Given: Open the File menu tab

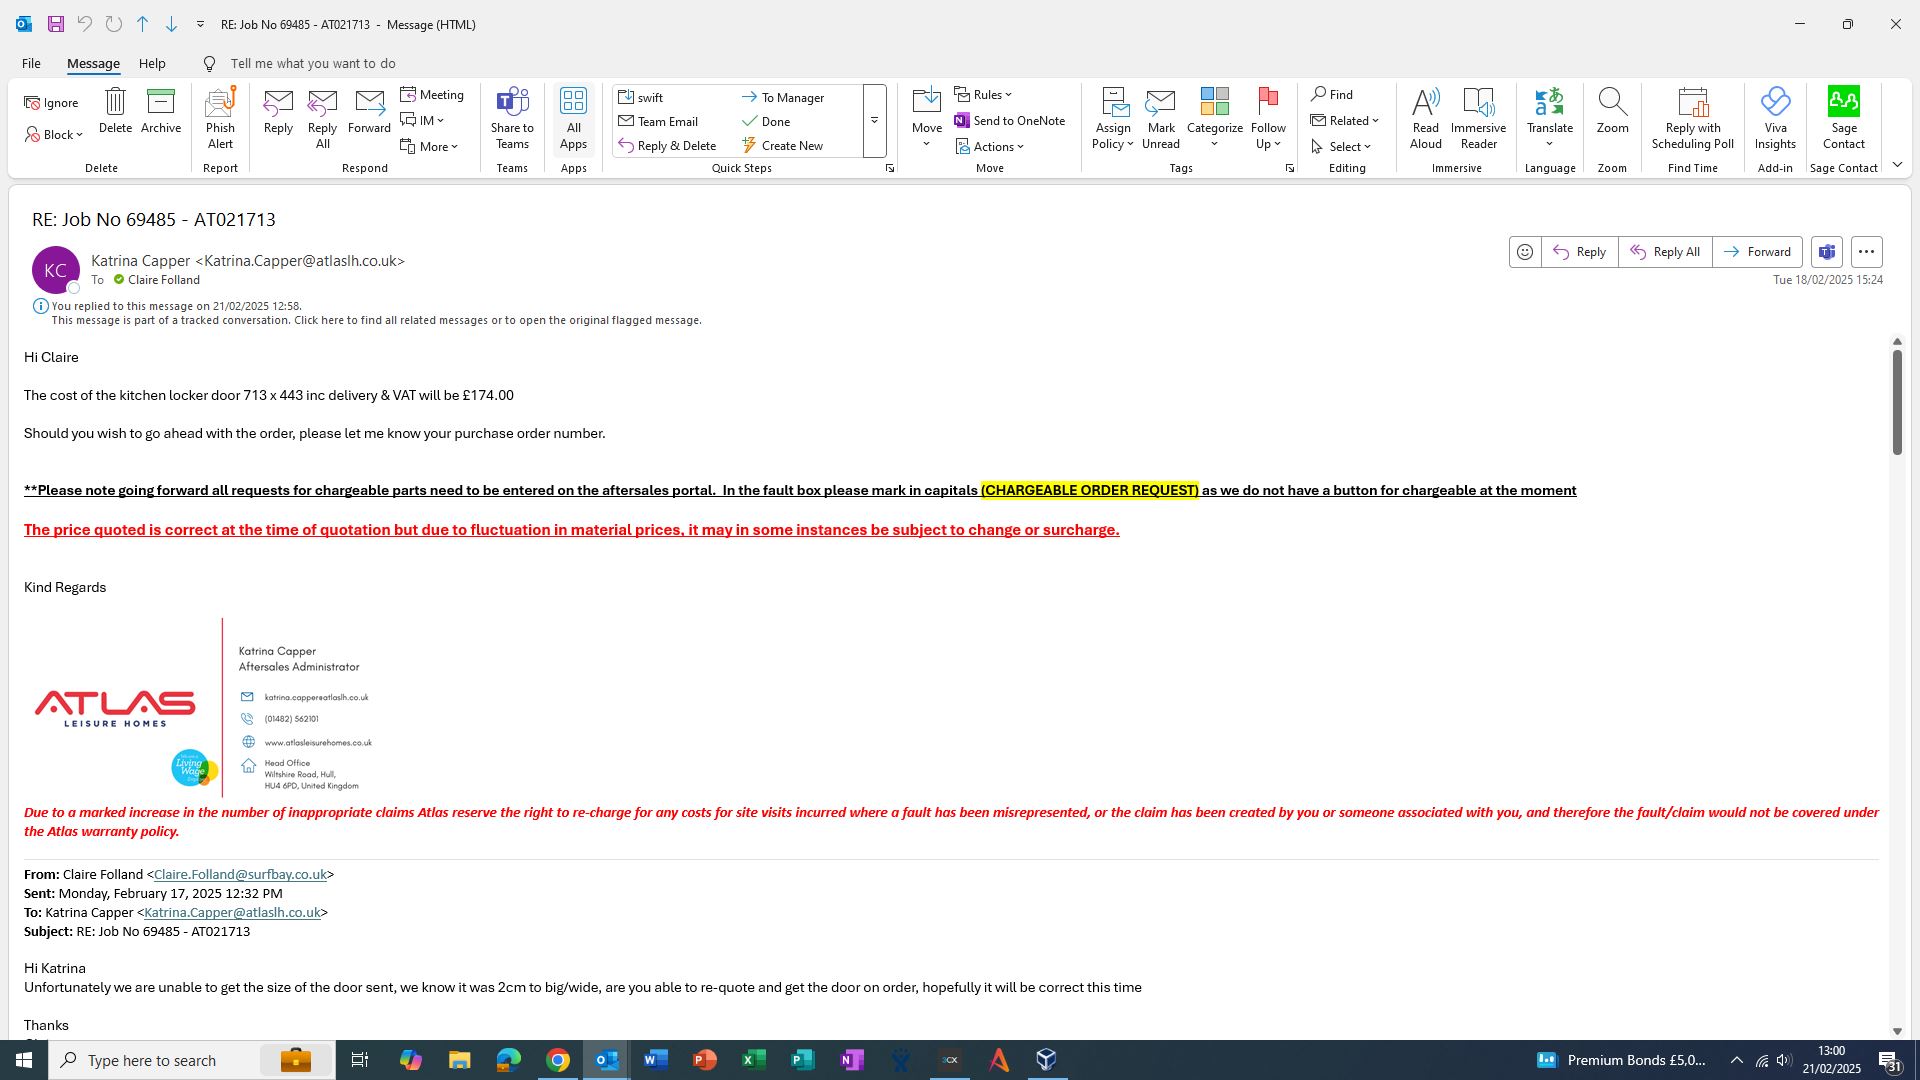Looking at the screenshot, I should click(31, 63).
